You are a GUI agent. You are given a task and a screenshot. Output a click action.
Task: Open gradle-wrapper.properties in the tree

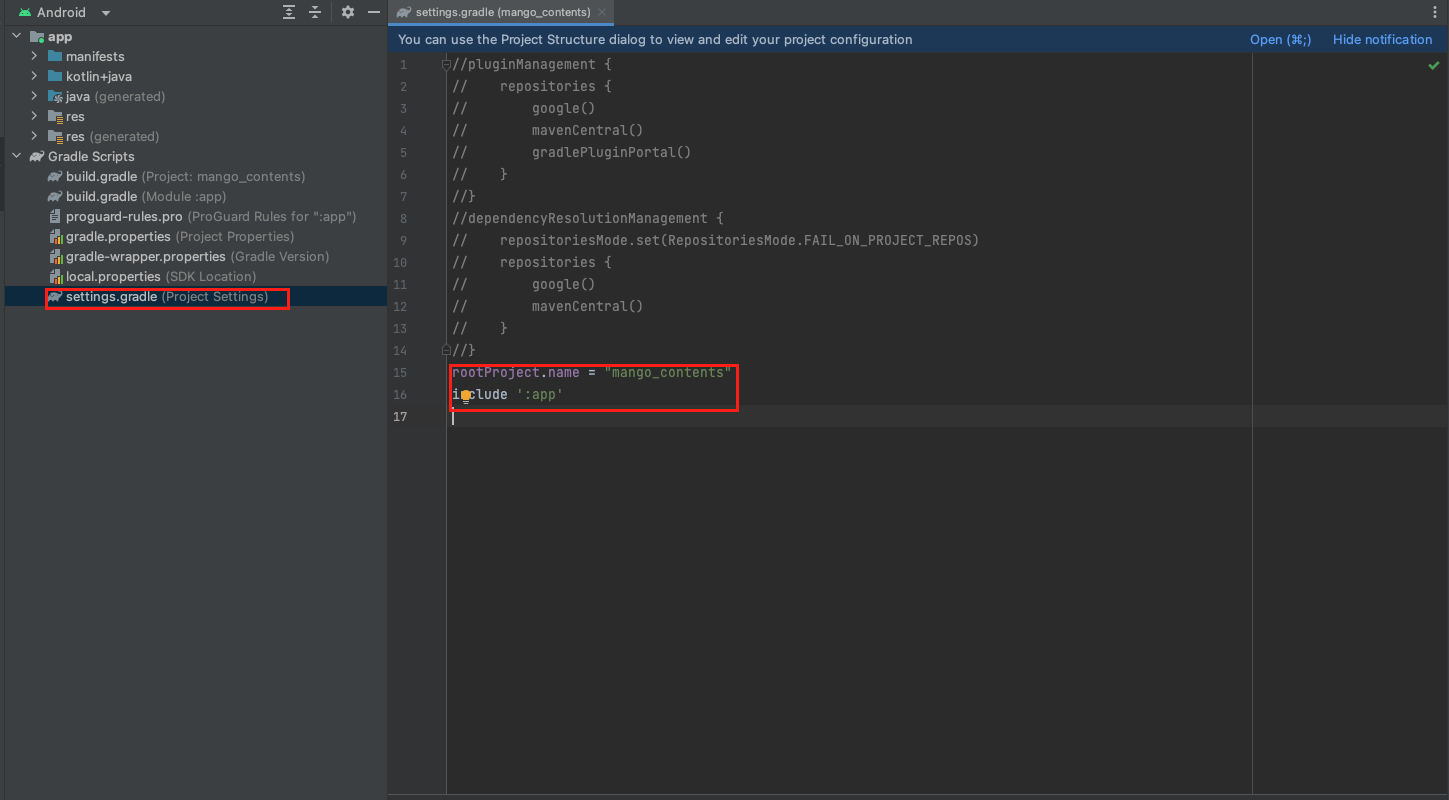click(145, 256)
